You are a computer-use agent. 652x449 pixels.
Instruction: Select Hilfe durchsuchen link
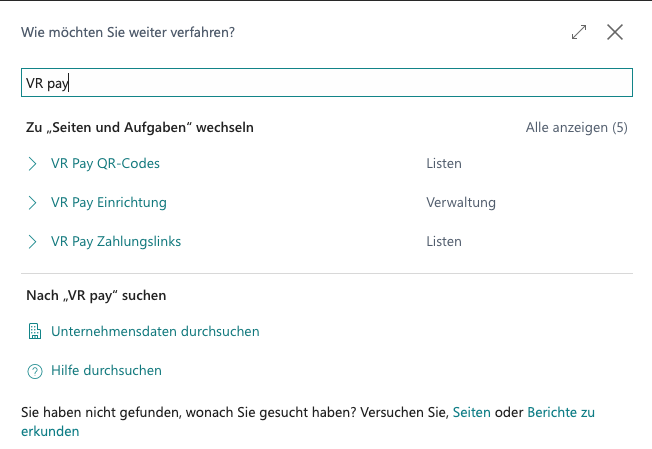[106, 370]
